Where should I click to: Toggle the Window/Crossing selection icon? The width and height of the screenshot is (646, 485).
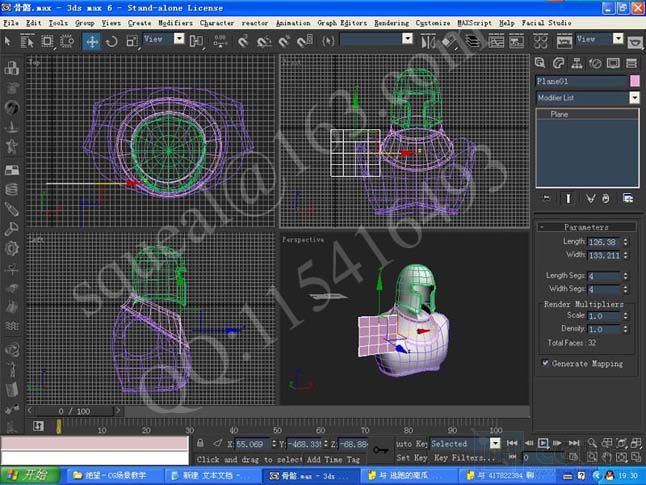click(67, 41)
